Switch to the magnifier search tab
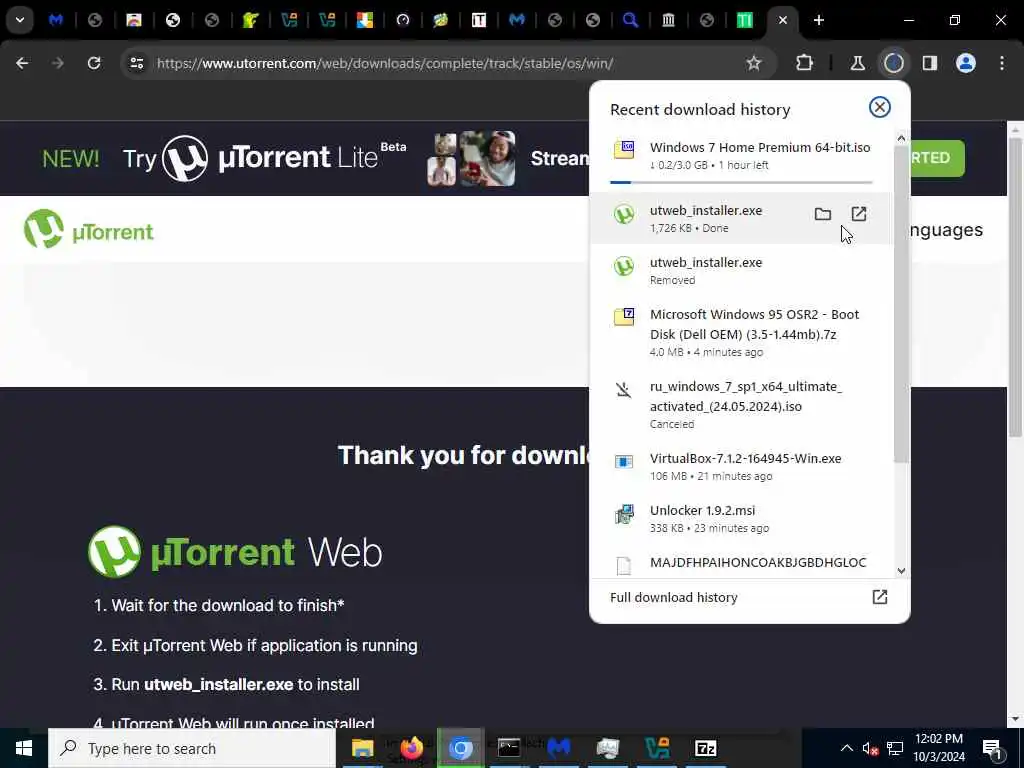 click(630, 20)
